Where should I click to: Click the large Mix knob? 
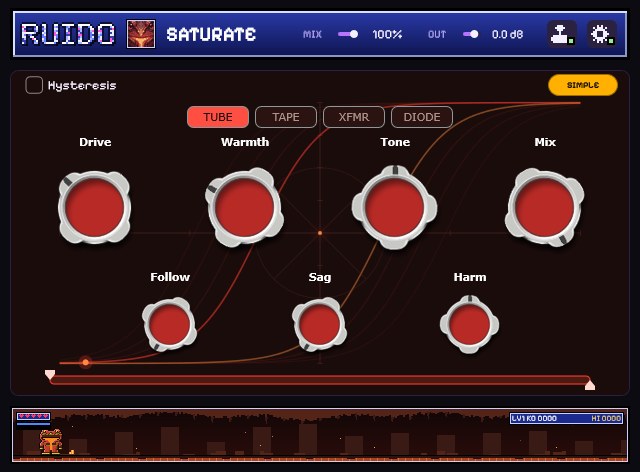pos(544,207)
